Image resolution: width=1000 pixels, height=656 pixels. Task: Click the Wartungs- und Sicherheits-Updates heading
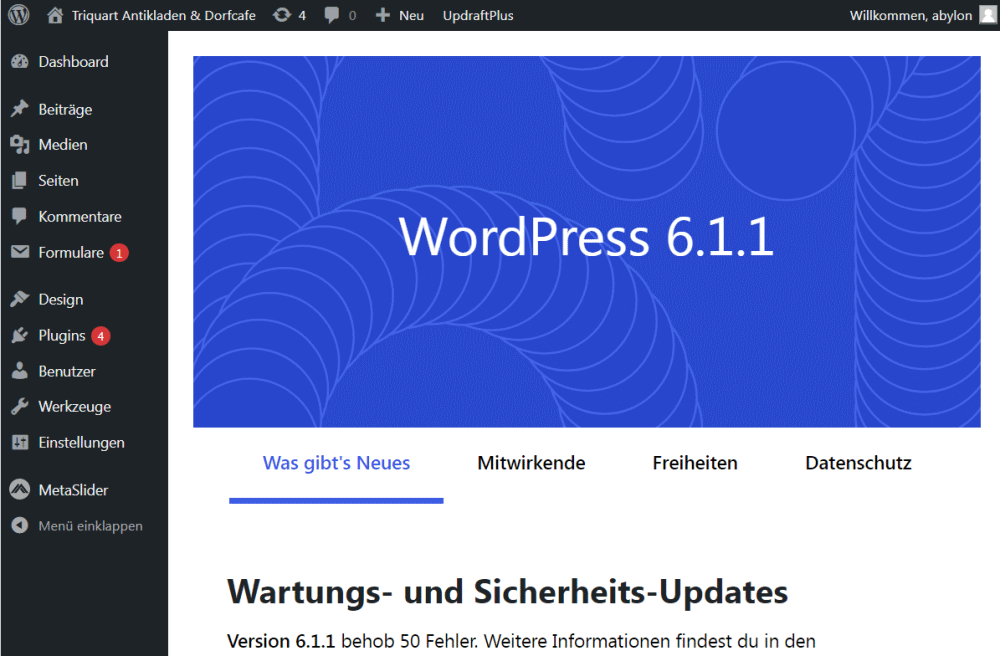click(508, 591)
